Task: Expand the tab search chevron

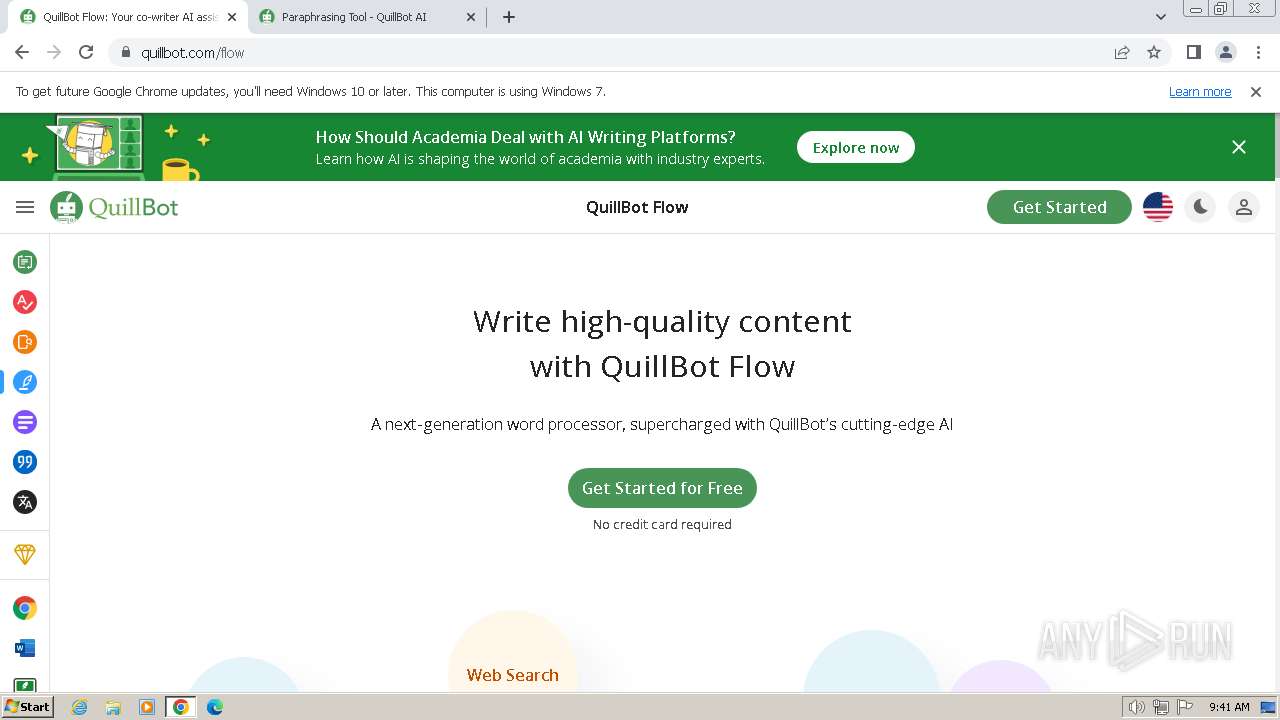Action: (1161, 17)
